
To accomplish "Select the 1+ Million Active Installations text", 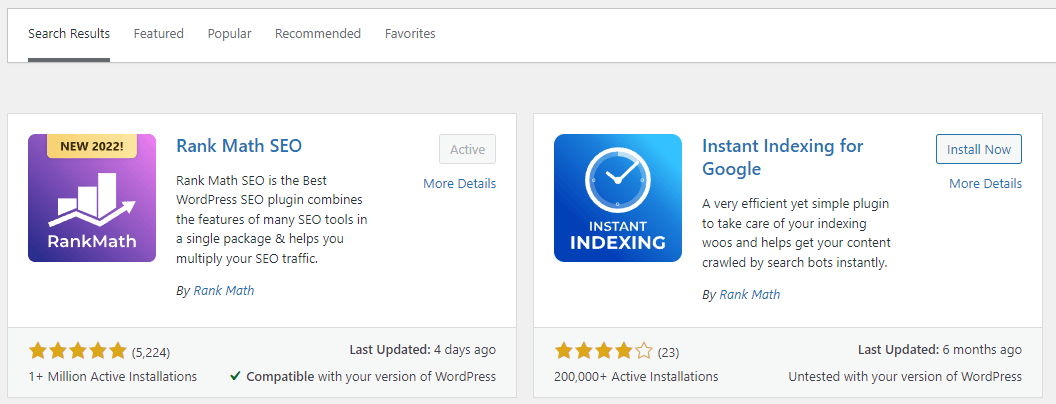I will (112, 376).
